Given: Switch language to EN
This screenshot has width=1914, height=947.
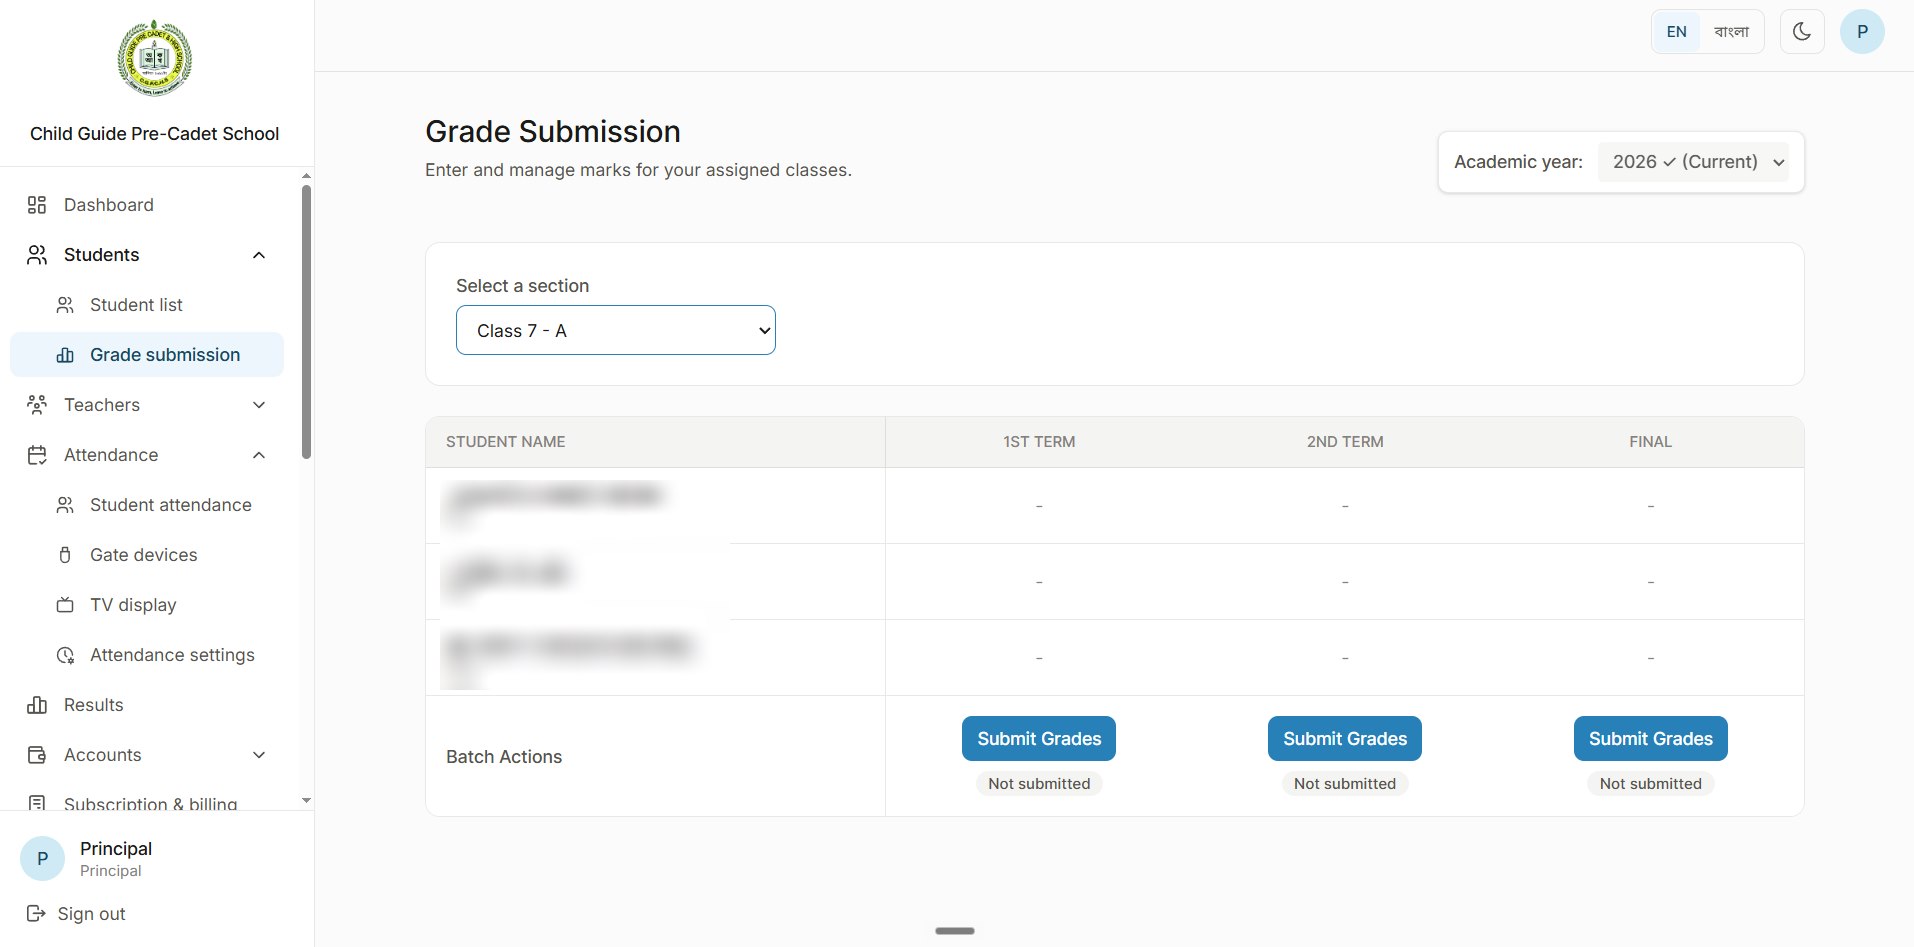Looking at the screenshot, I should pyautogui.click(x=1677, y=32).
